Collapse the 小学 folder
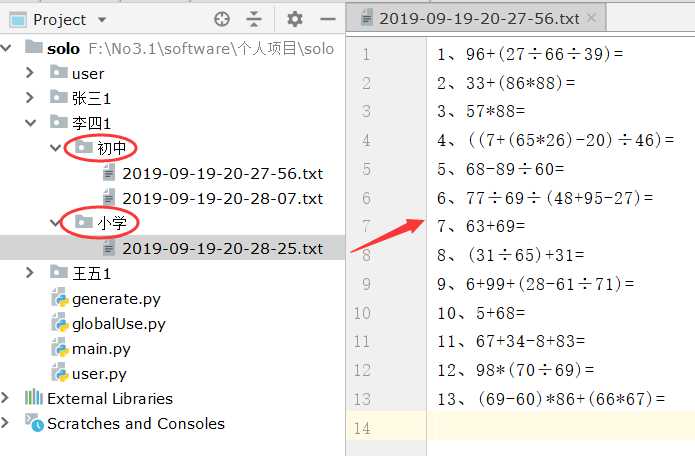Image resolution: width=695 pixels, height=456 pixels. click(55, 222)
